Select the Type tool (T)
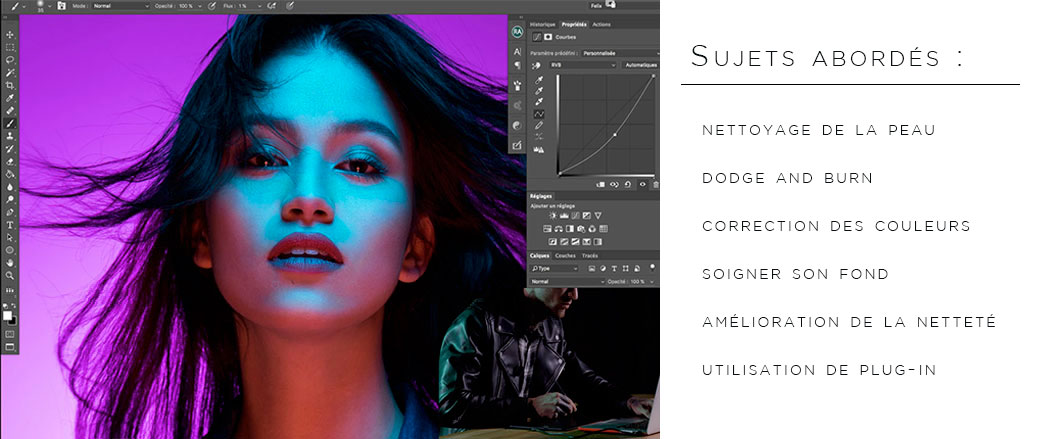The width and height of the screenshot is (1058, 439). point(10,225)
